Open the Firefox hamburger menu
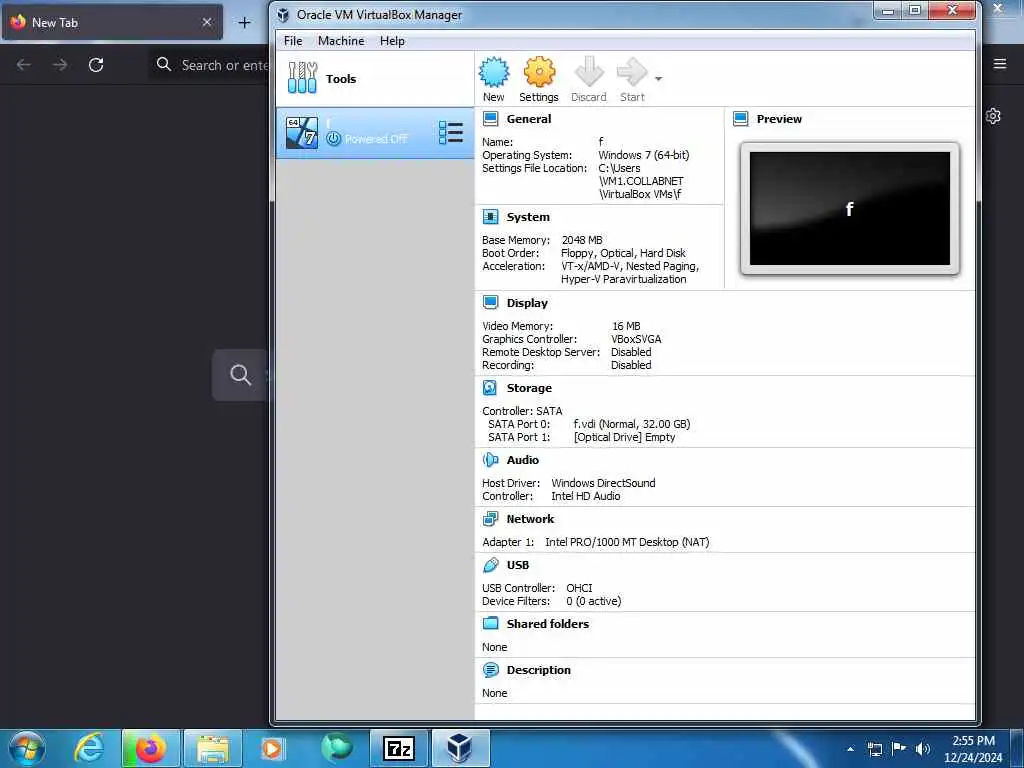Image resolution: width=1024 pixels, height=768 pixels. point(1000,64)
